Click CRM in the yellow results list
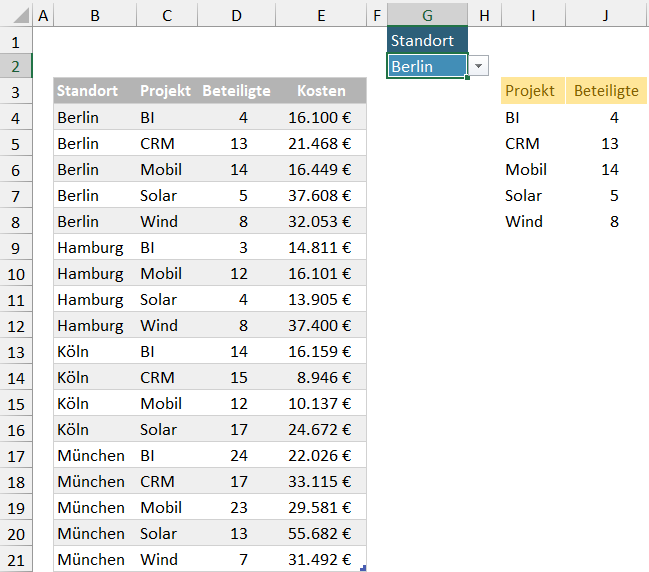The image size is (649, 572). (x=533, y=144)
